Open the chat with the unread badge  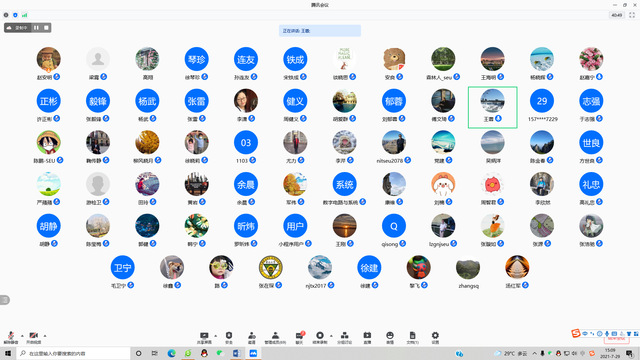300,338
